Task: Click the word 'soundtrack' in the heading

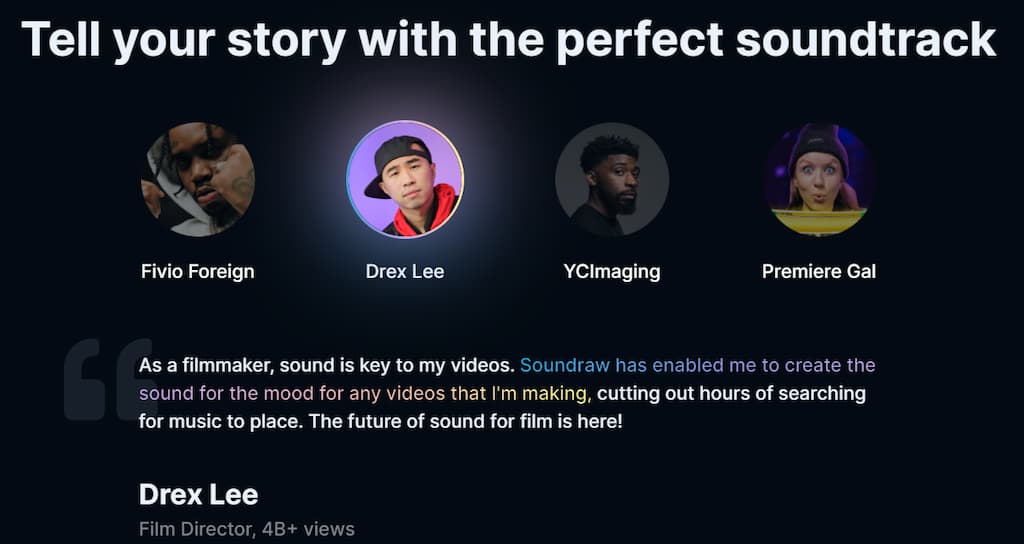Action: click(866, 39)
